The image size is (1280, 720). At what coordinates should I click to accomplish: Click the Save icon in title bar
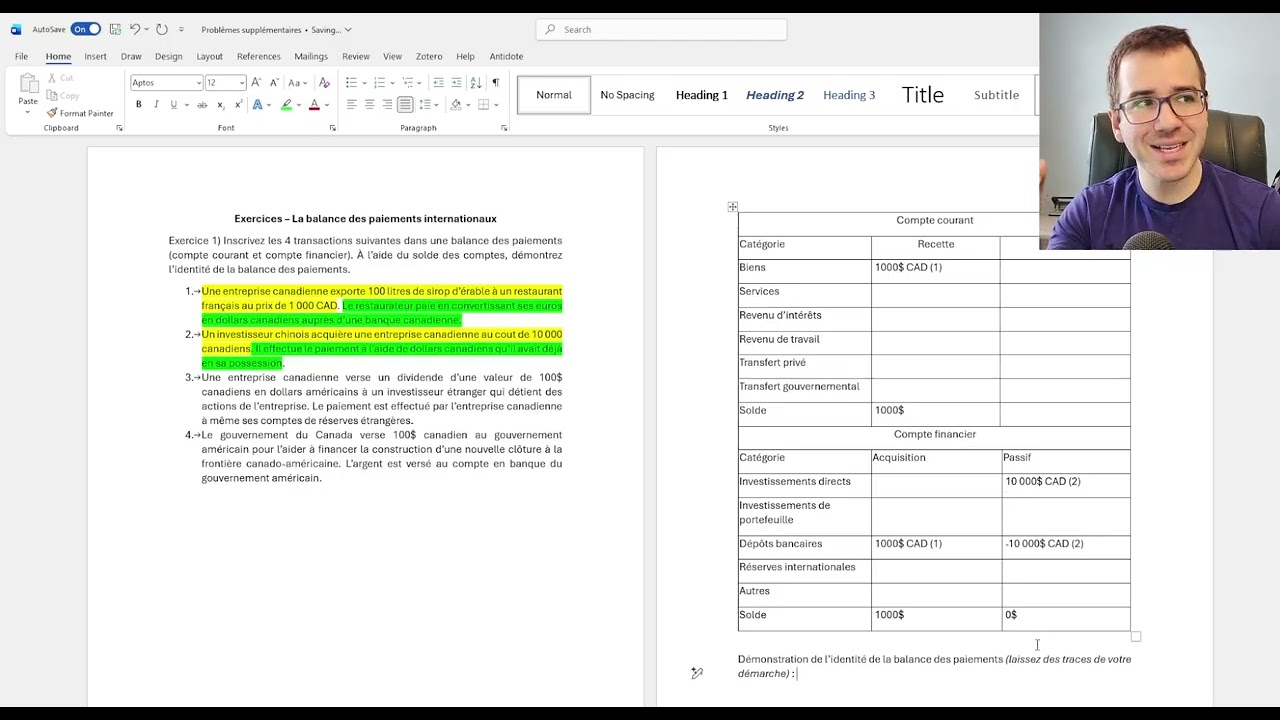coord(115,29)
